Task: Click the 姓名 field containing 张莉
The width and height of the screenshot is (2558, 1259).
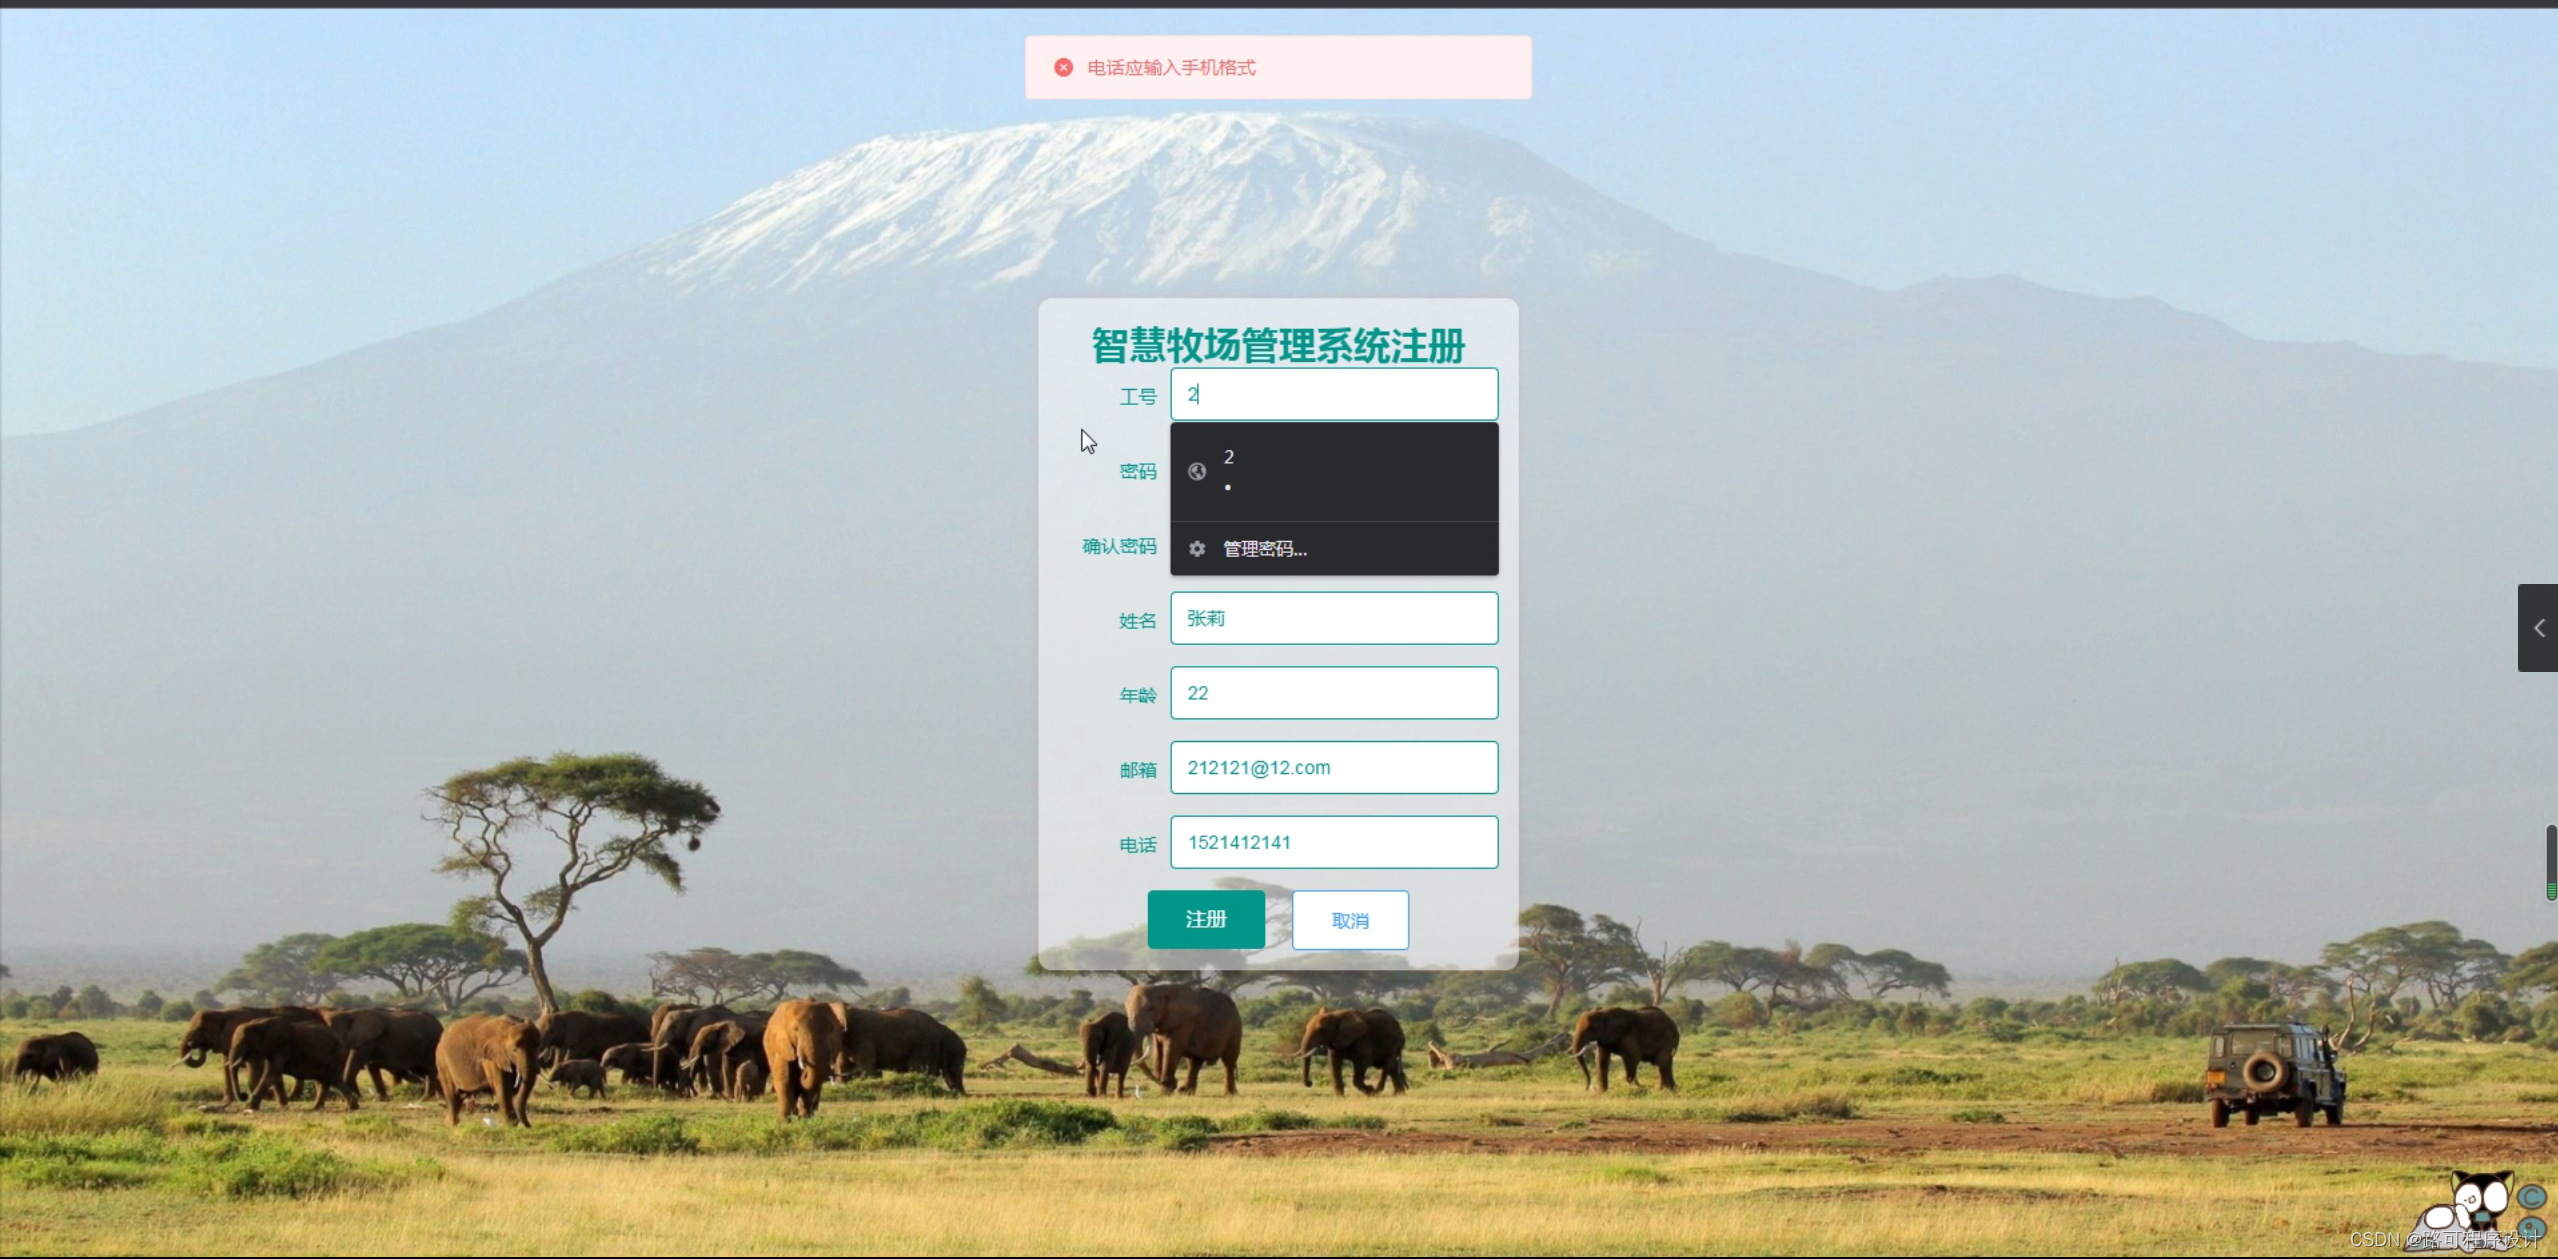Action: click(1333, 618)
